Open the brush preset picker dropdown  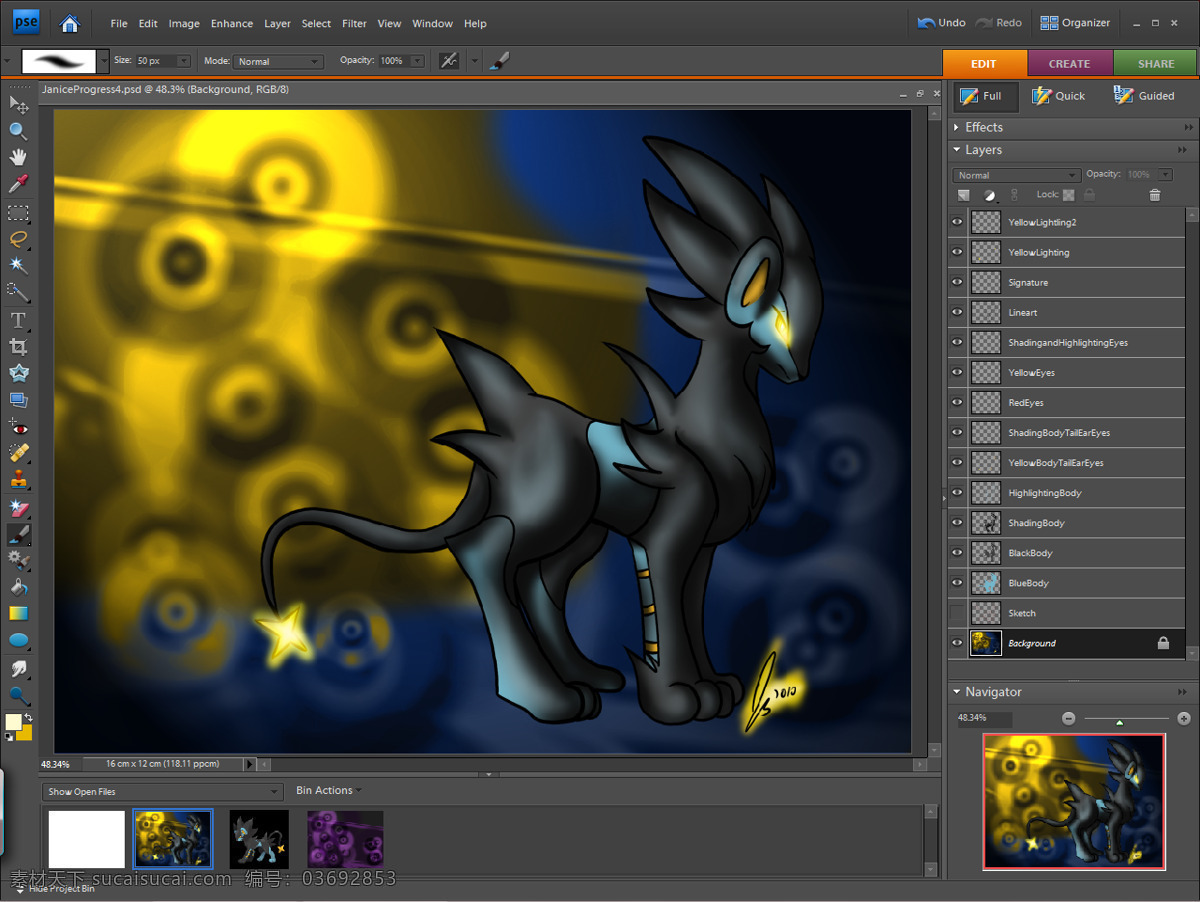[104, 61]
